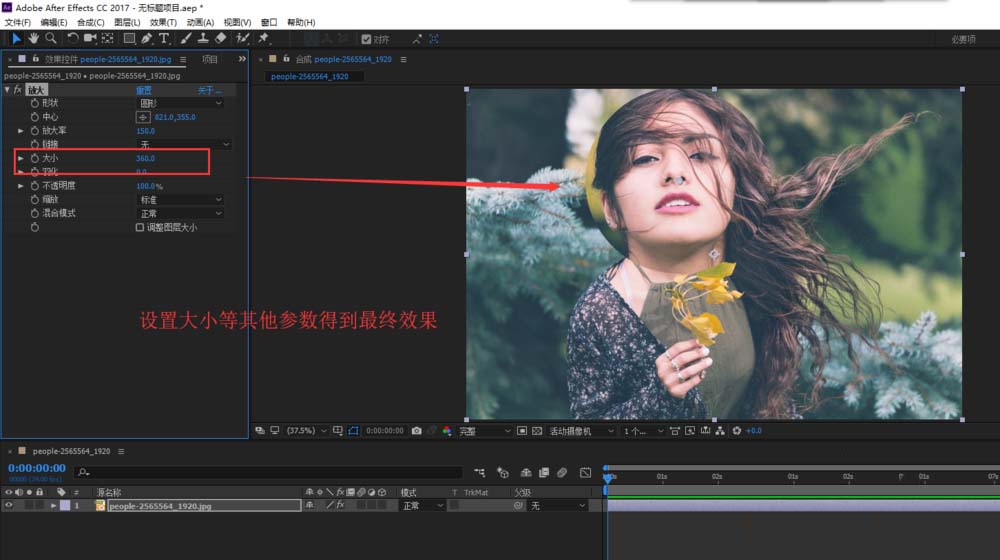Hide the people-2565564_1920.jpg layer
The width and height of the screenshot is (1000, 560).
(9, 506)
